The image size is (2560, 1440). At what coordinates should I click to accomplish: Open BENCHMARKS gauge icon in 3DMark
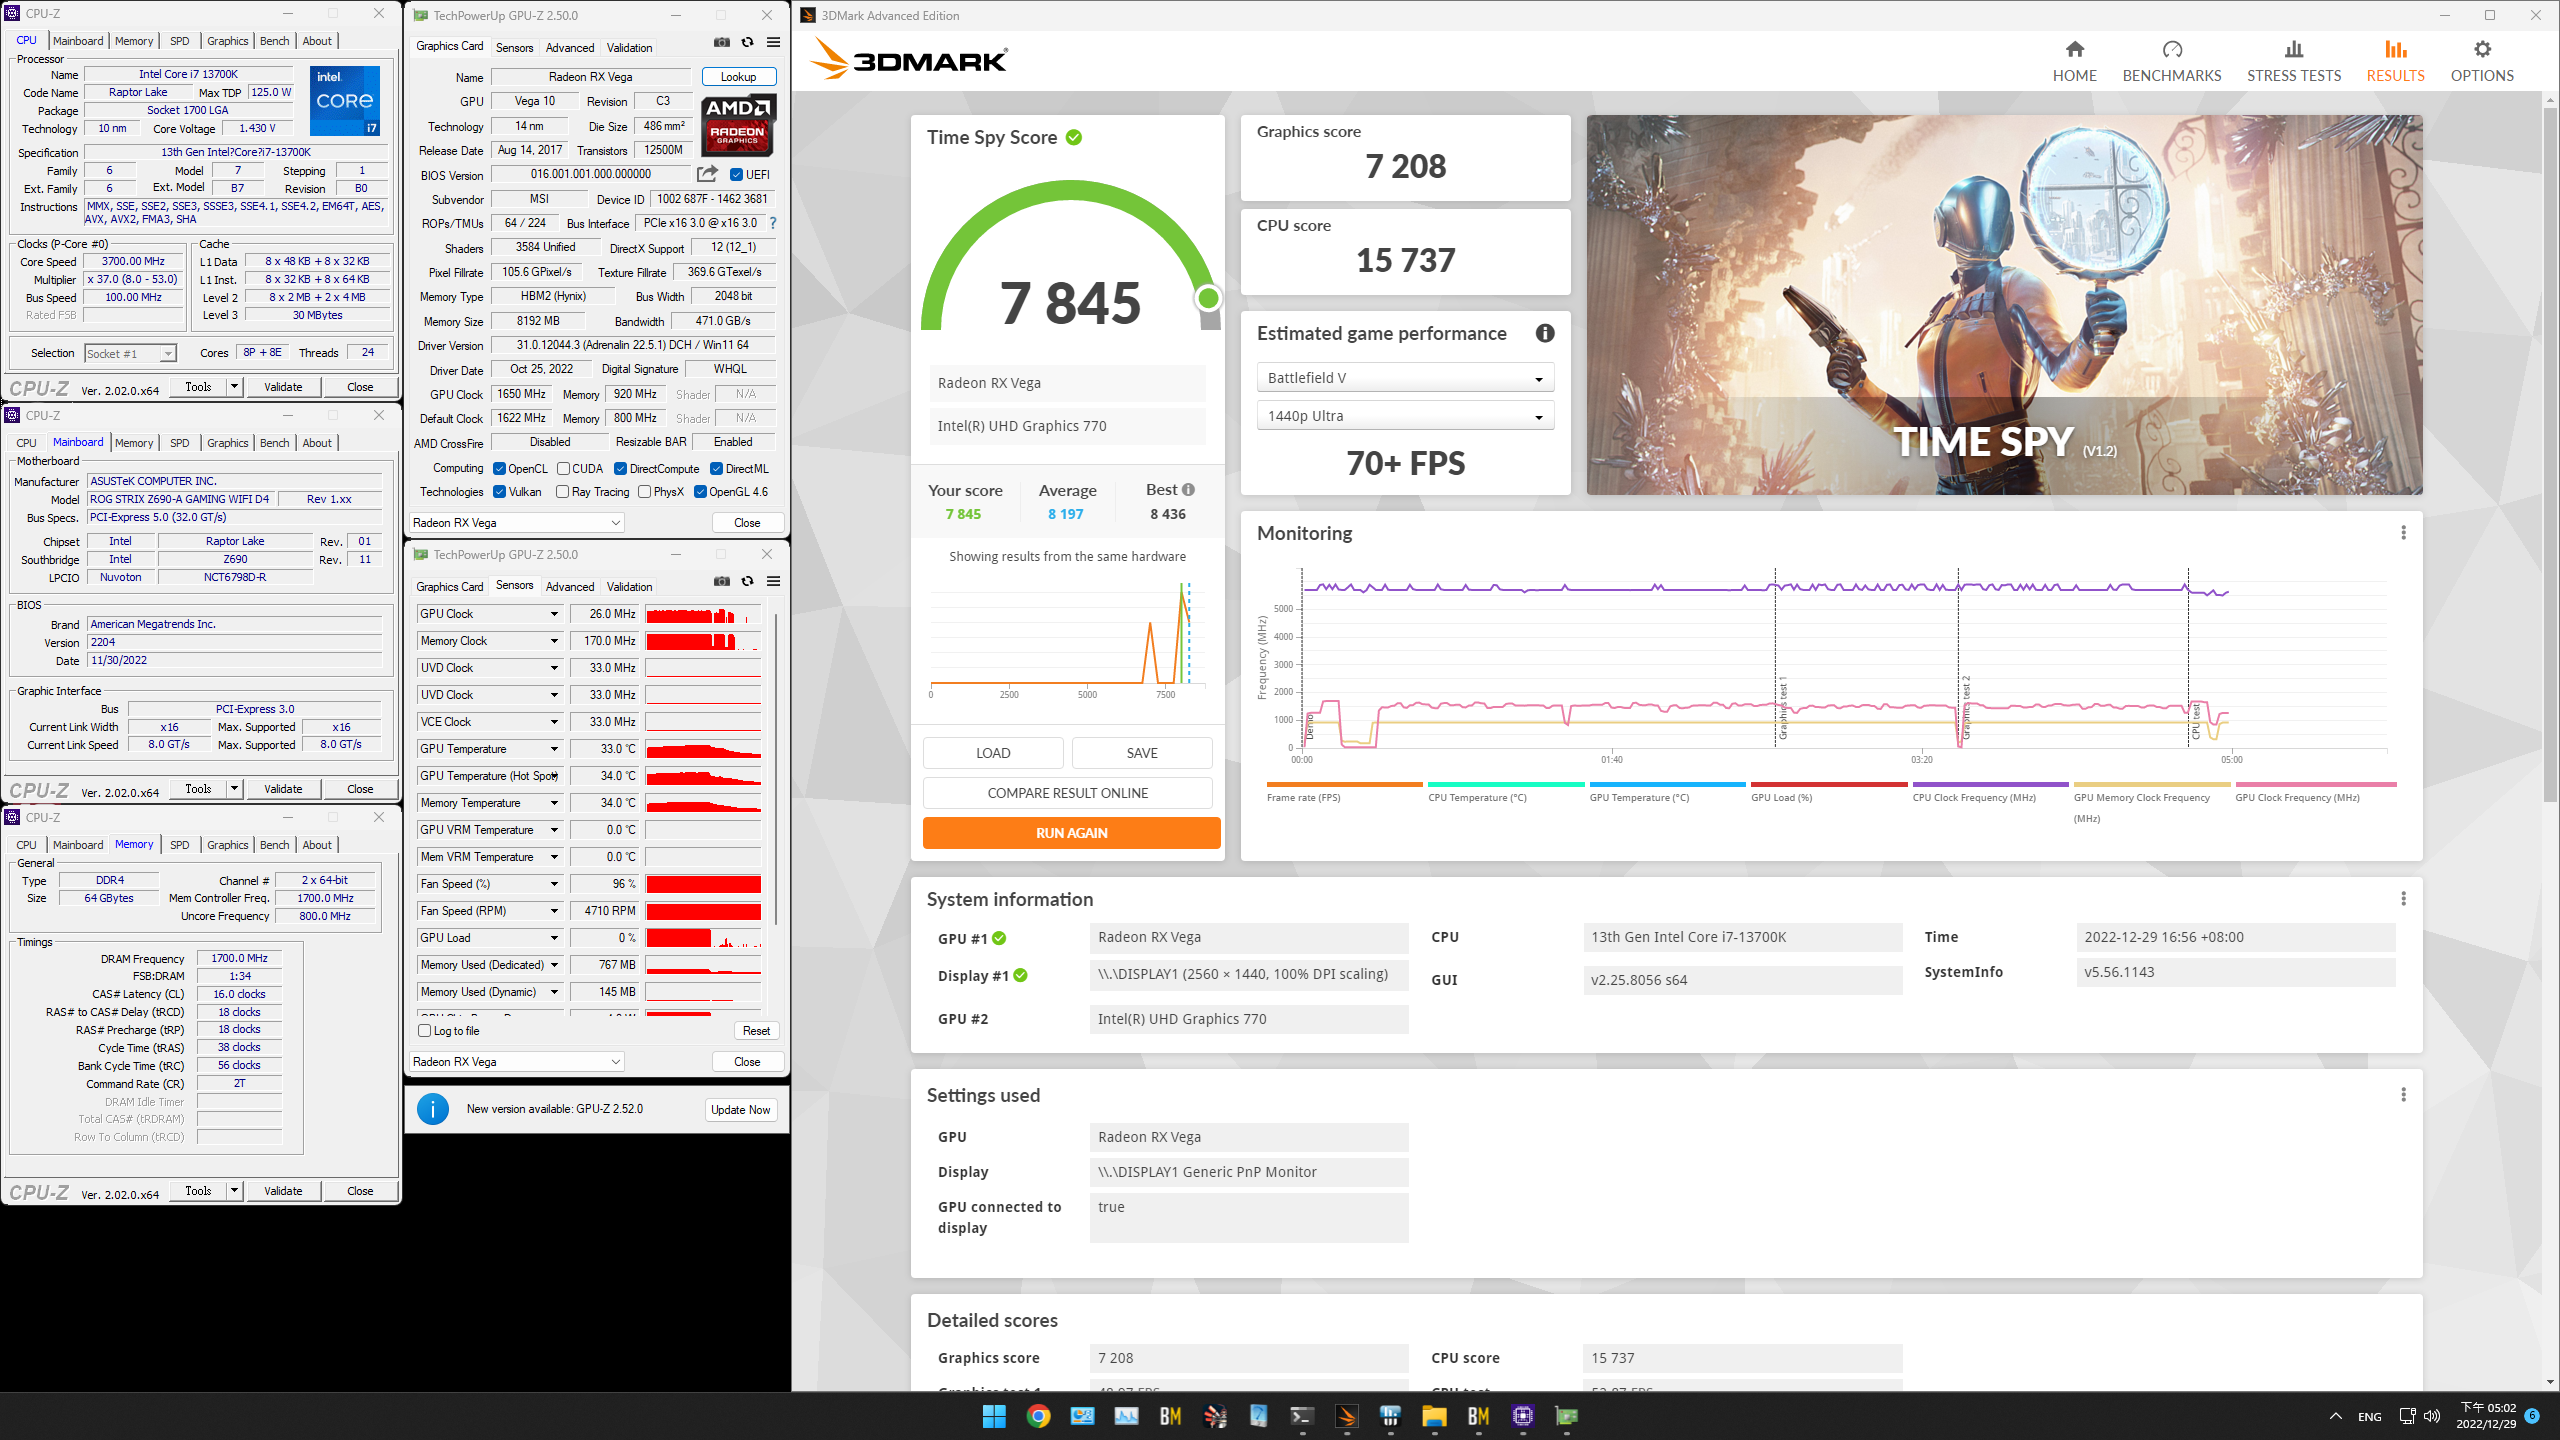tap(2172, 49)
